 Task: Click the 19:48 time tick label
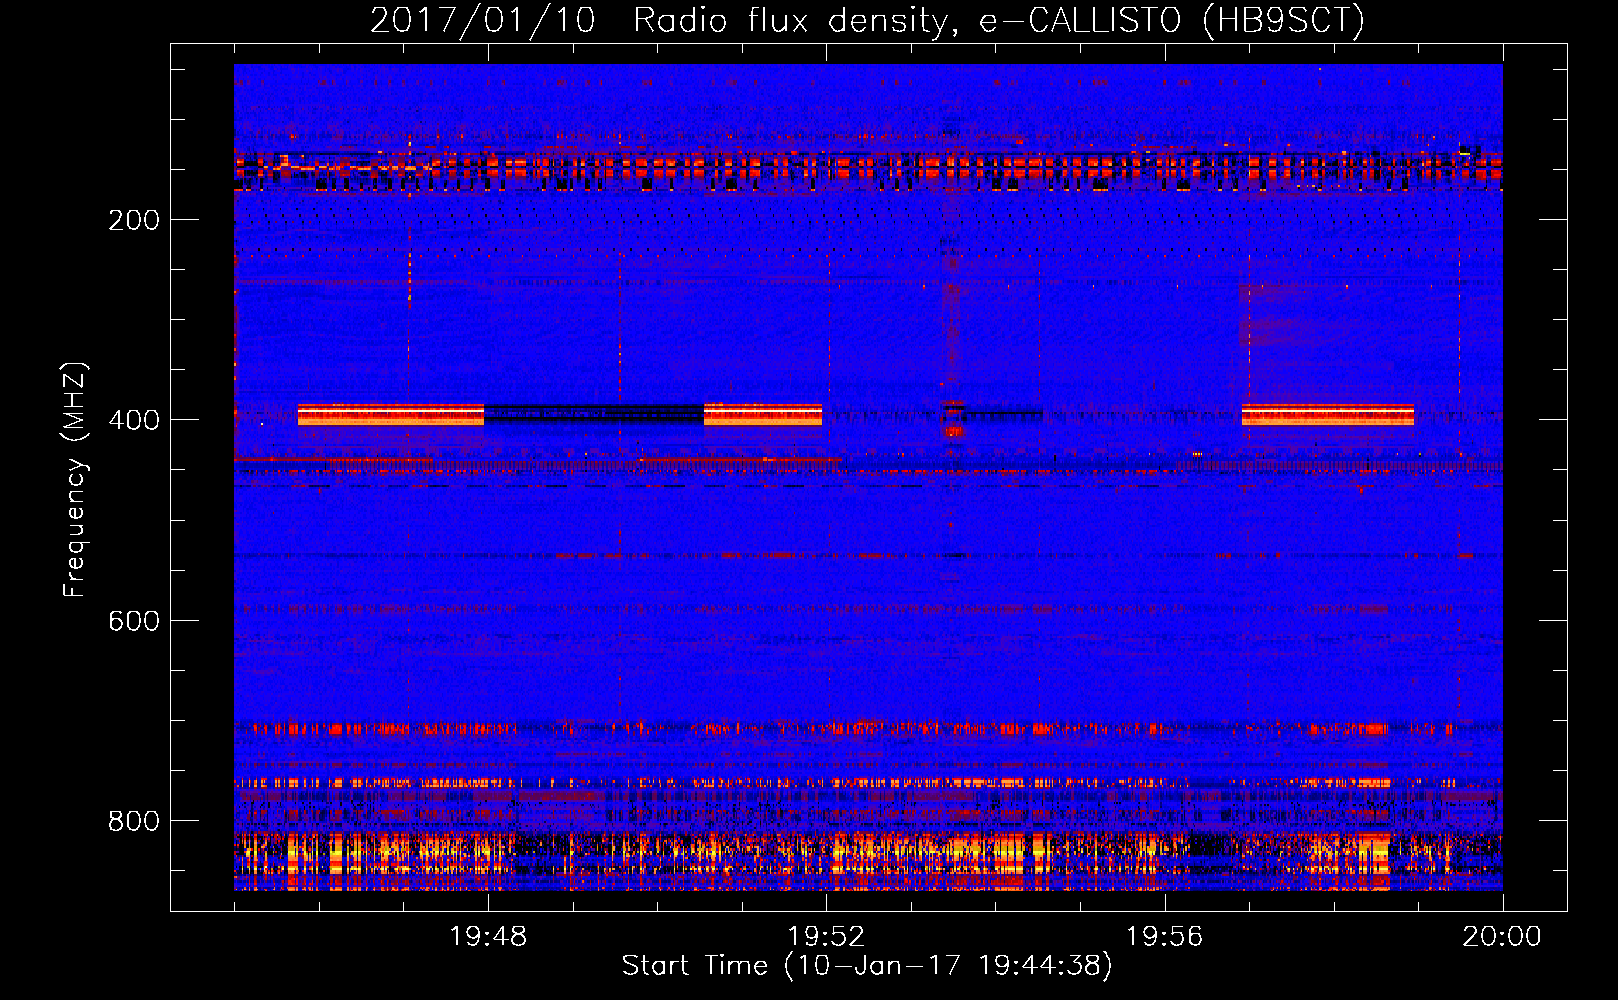coord(488,937)
